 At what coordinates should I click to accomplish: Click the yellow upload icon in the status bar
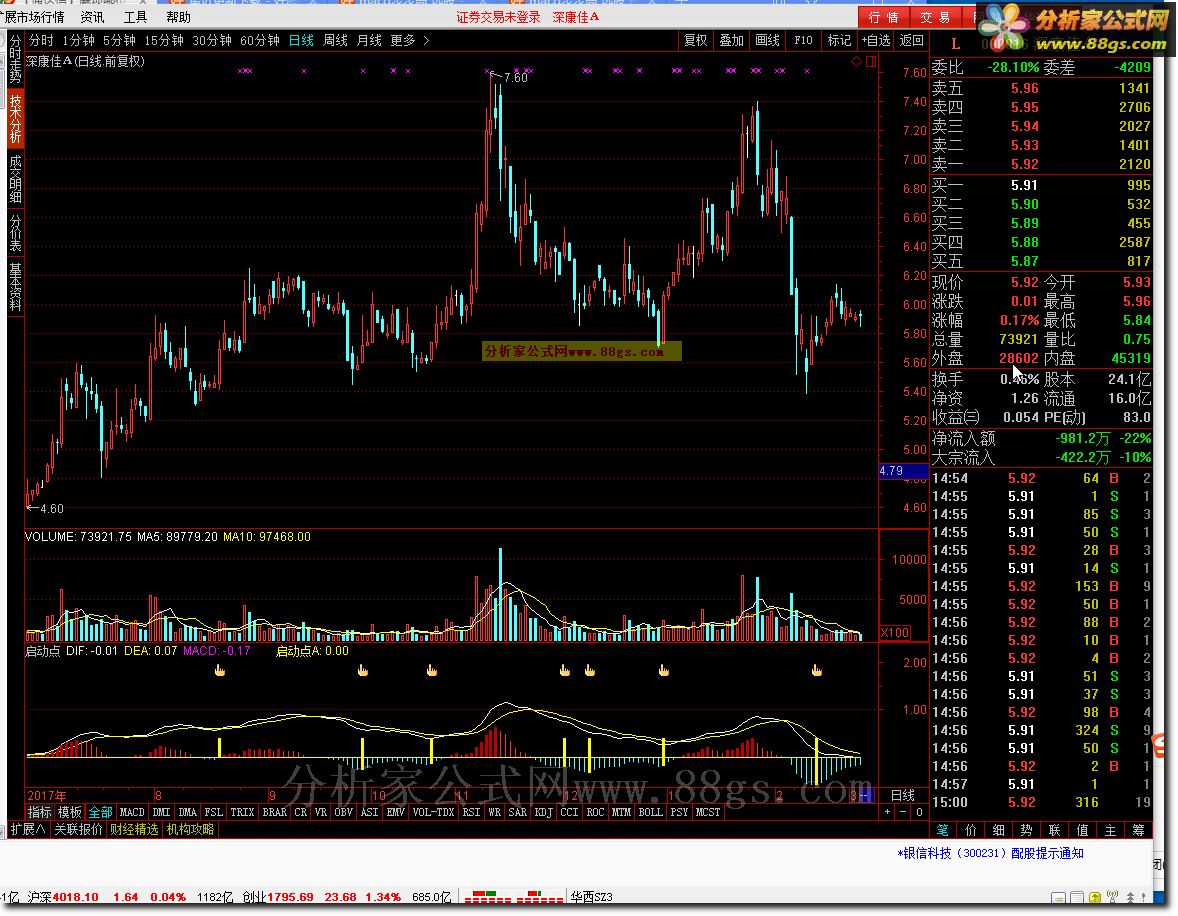coord(1095,898)
